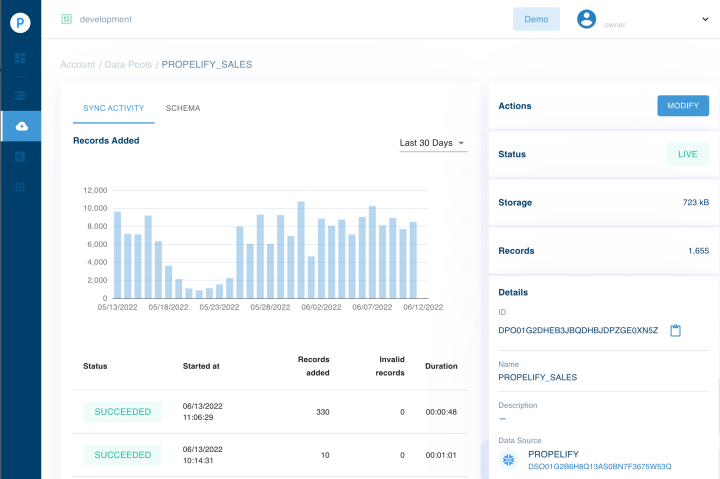Open the chart metrics icon in the sidebar
Image resolution: width=720 pixels, height=479 pixels.
coord(20,157)
